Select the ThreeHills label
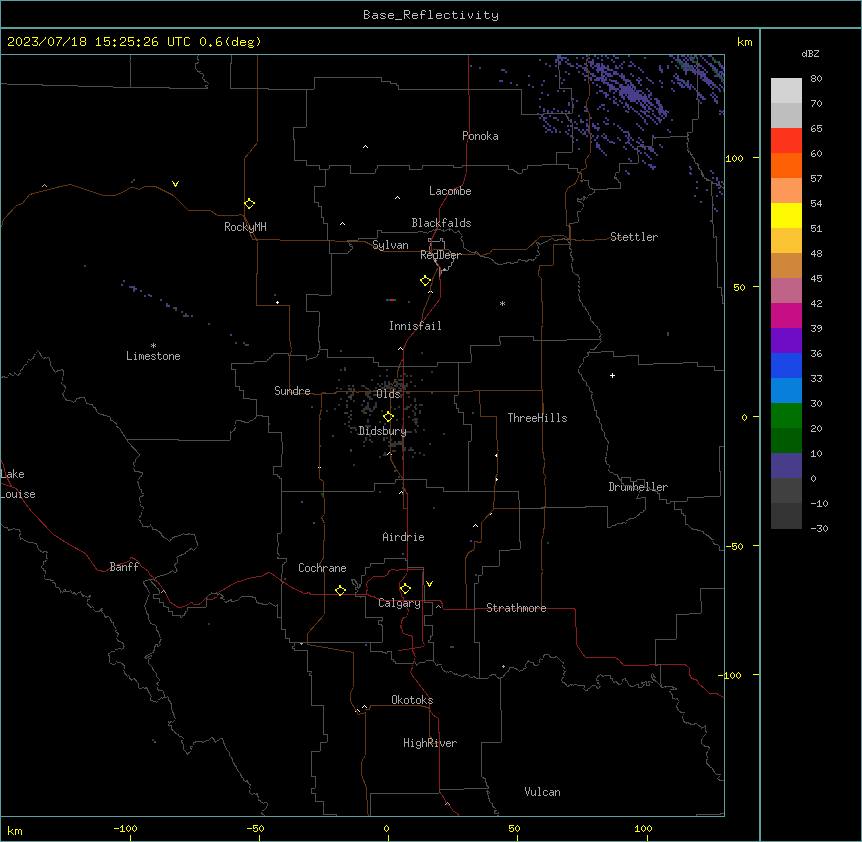 (x=537, y=418)
